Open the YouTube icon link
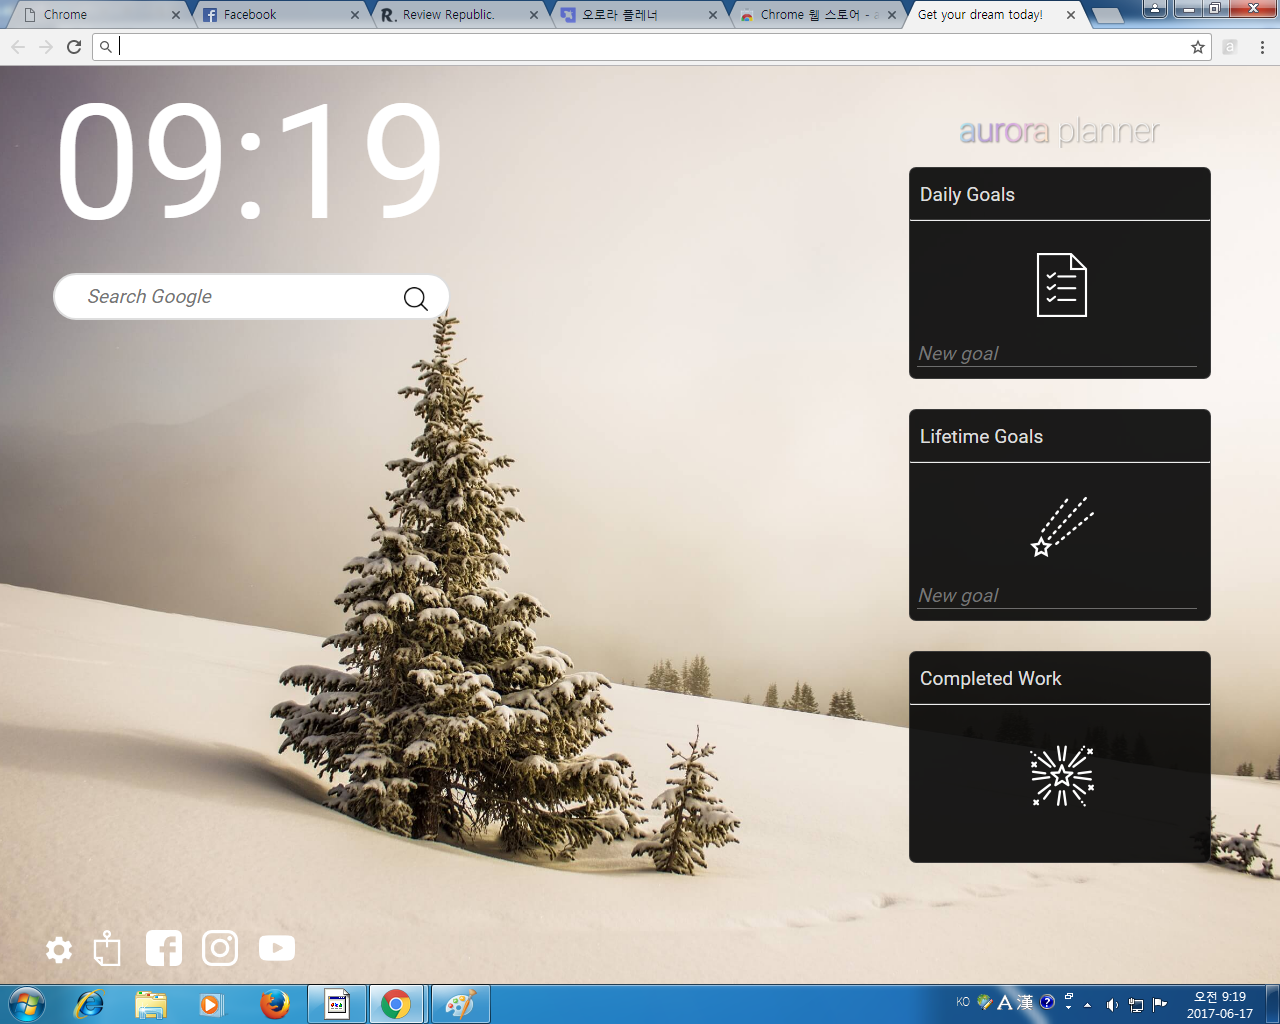1280x1024 pixels. (x=277, y=948)
